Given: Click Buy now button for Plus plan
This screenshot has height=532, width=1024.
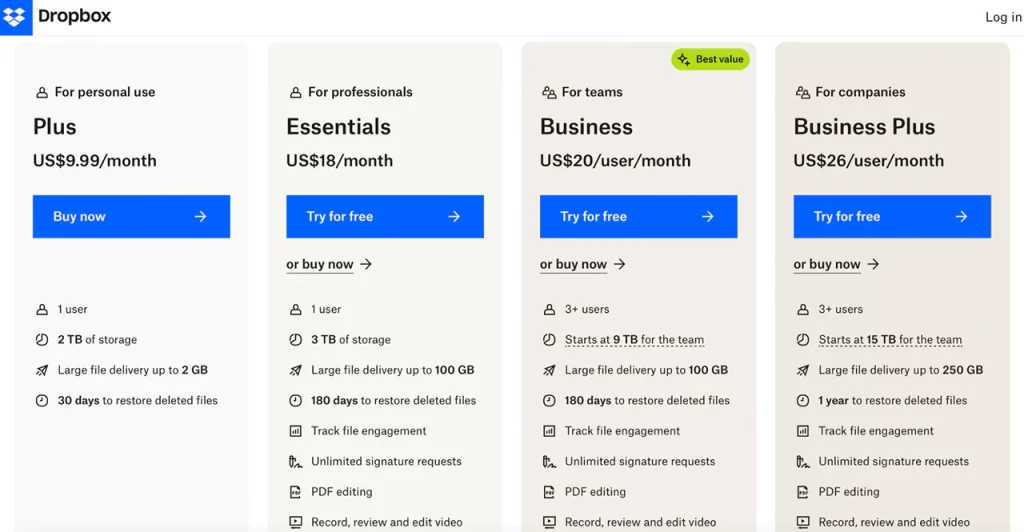Looking at the screenshot, I should point(131,216).
